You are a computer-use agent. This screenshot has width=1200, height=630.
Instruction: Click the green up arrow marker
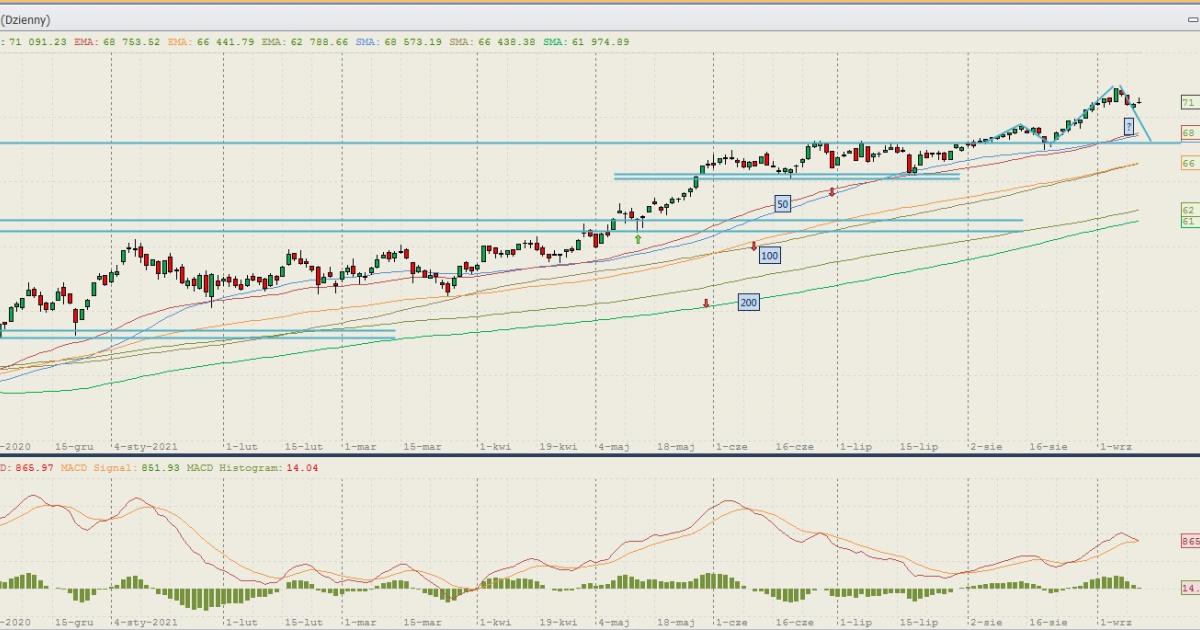[x=638, y=239]
